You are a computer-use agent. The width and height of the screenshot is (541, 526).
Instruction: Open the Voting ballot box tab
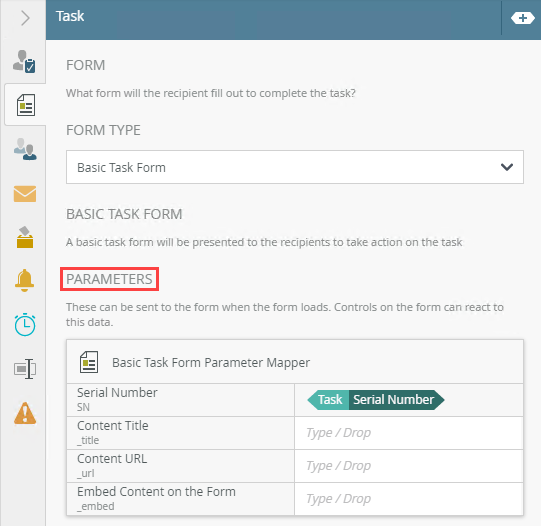point(25,237)
